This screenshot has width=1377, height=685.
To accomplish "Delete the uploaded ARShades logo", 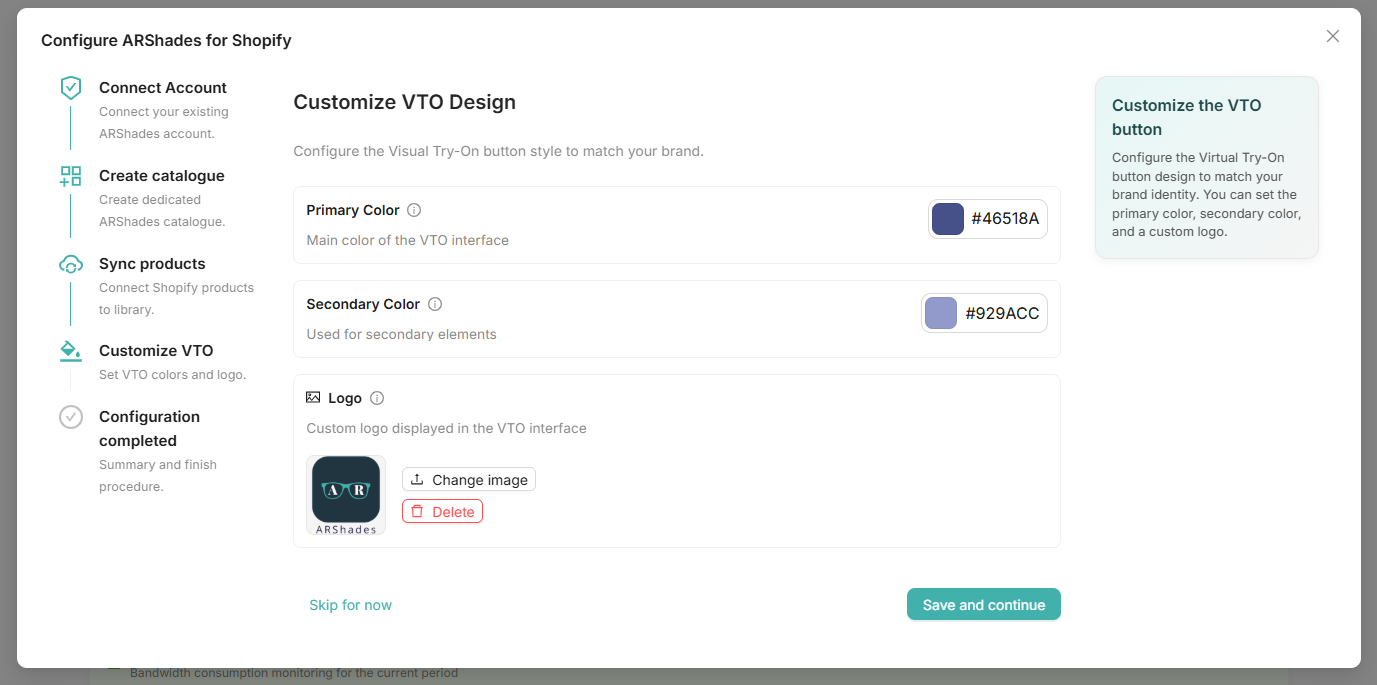I will (442, 511).
